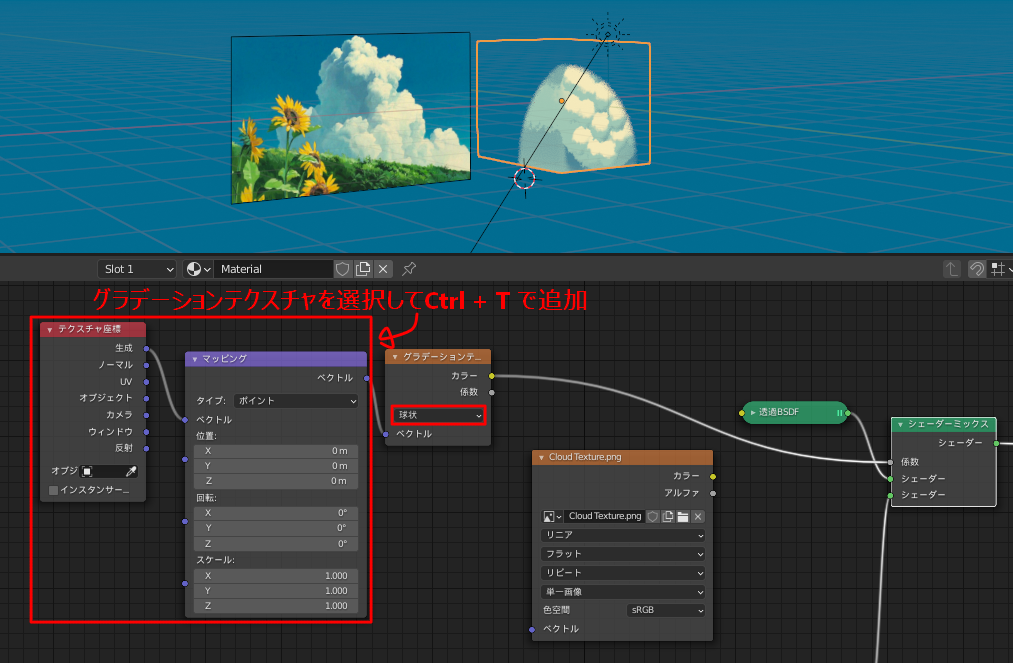Enable インスタンサー checkbox

point(54,490)
